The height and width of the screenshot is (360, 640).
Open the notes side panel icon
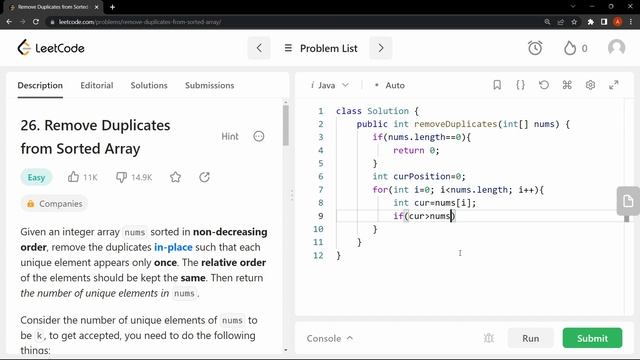coord(628,201)
